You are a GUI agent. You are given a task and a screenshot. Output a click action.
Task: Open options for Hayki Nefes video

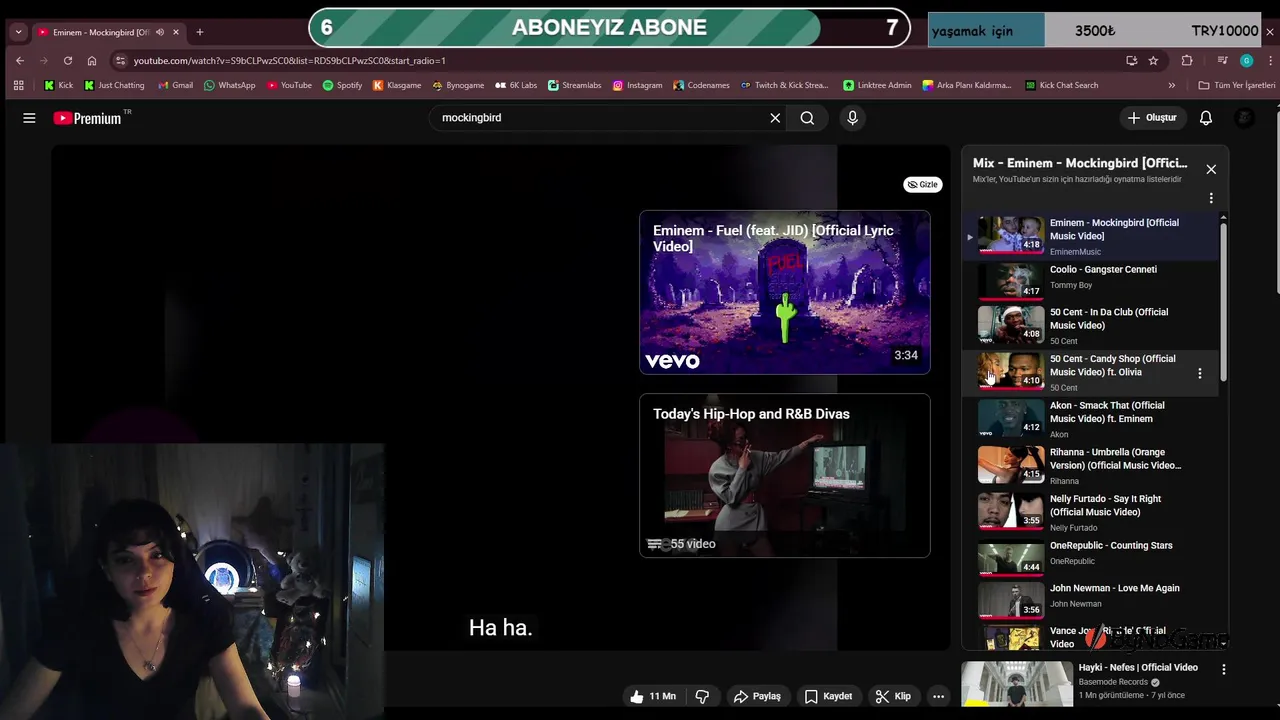[1223, 669]
